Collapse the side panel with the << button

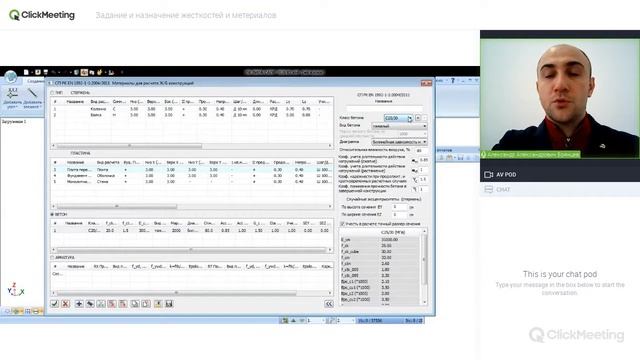point(329,304)
